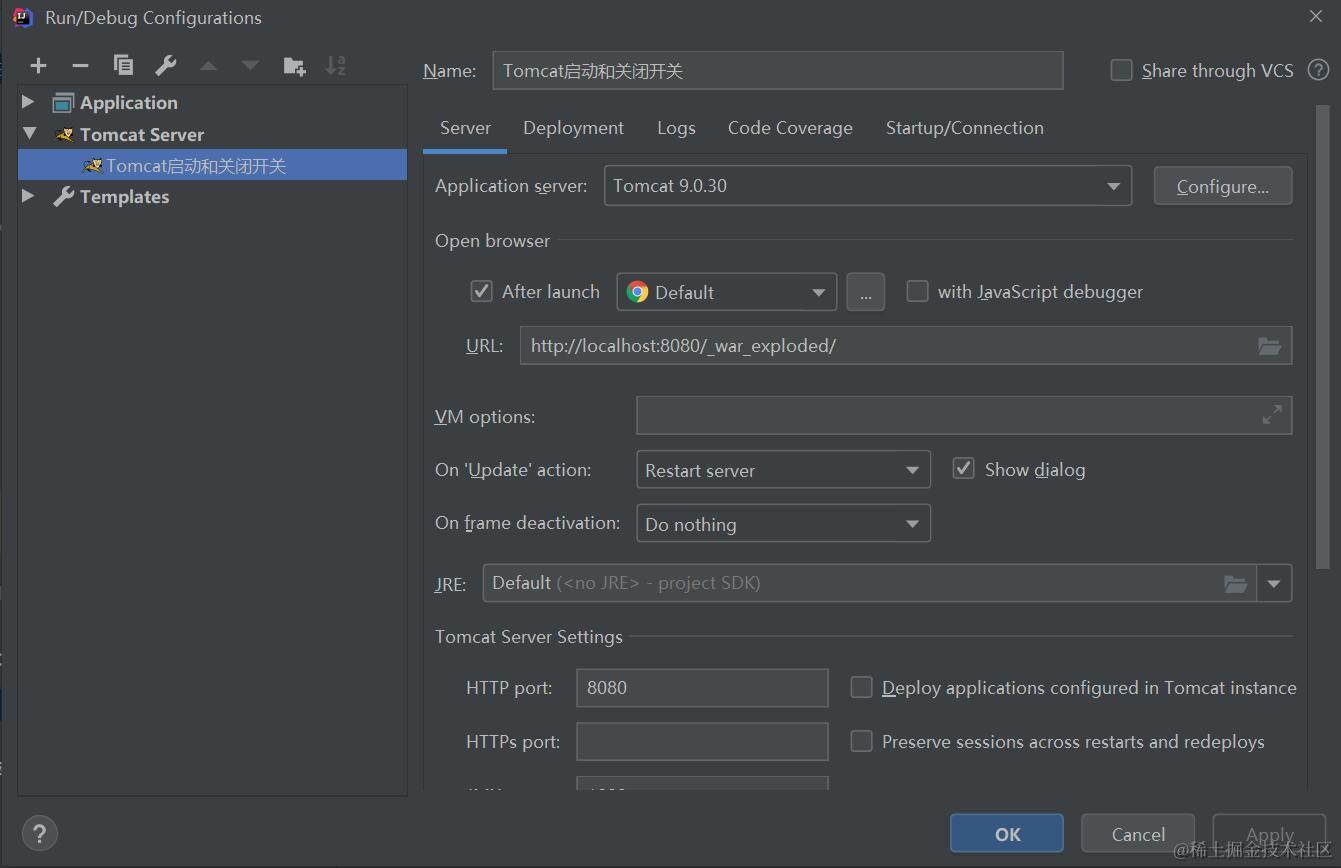This screenshot has width=1341, height=868.
Task: Click the Tomcat Server cat icon in tree
Action: click(64, 134)
